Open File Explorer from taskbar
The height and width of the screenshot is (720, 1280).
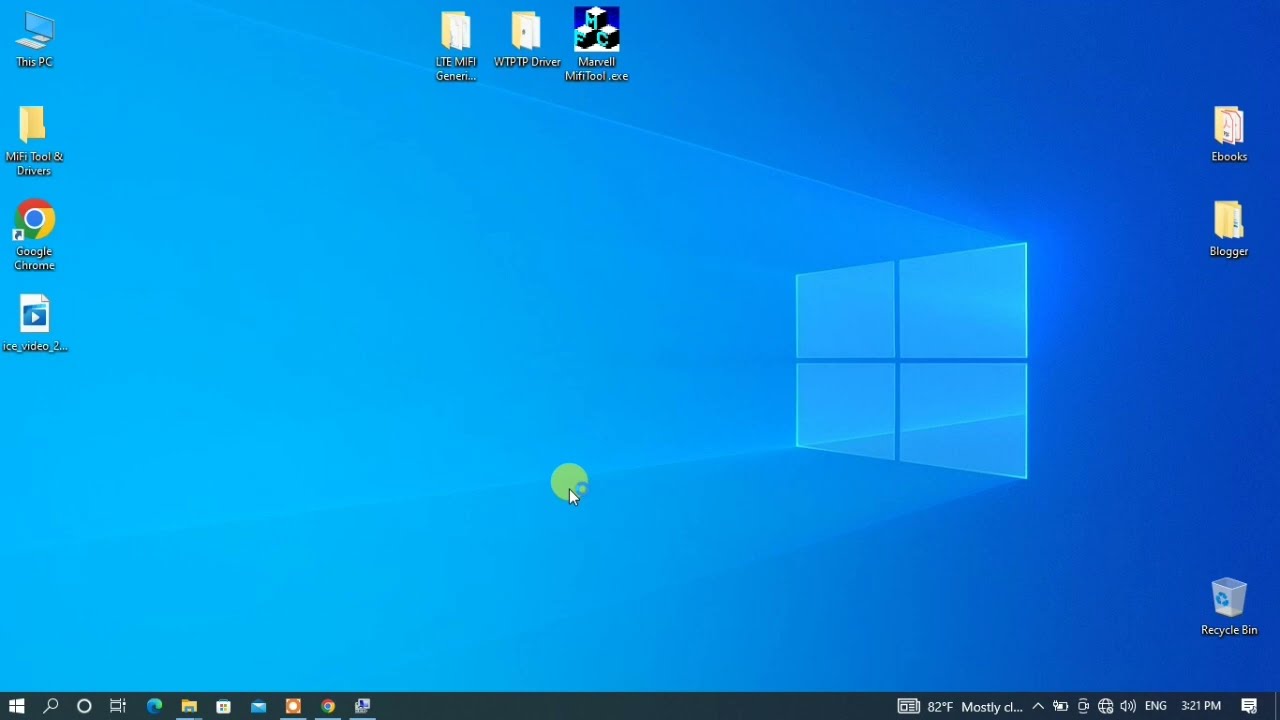pos(189,706)
